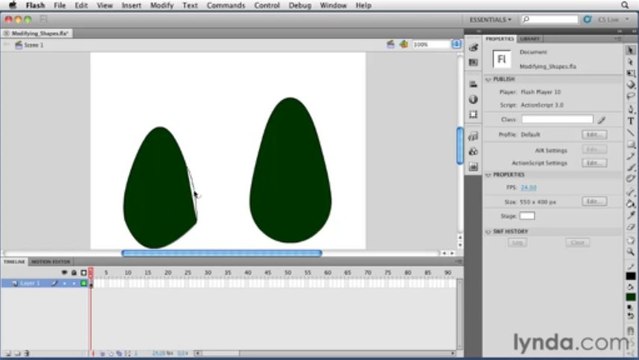Toggle lock for all layers

point(74,272)
